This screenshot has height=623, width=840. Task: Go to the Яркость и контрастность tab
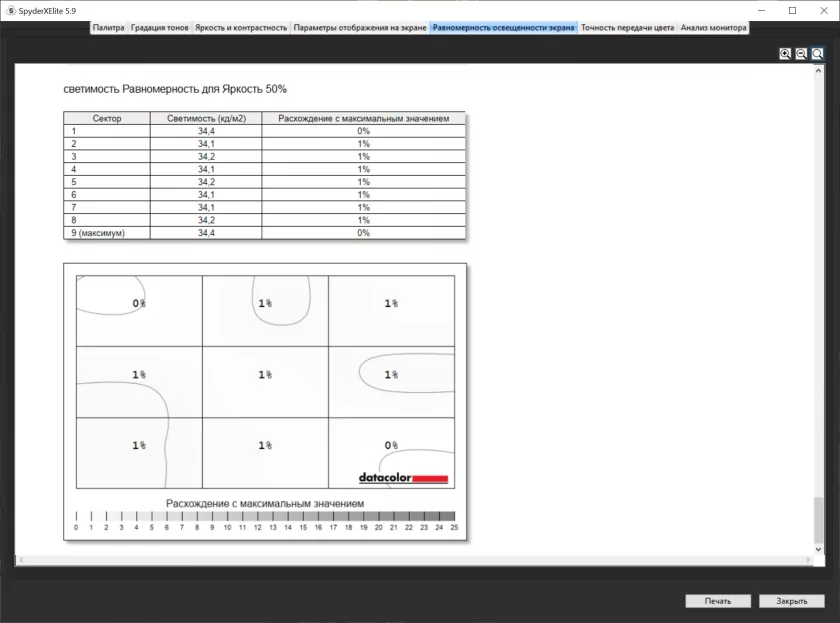click(240, 28)
